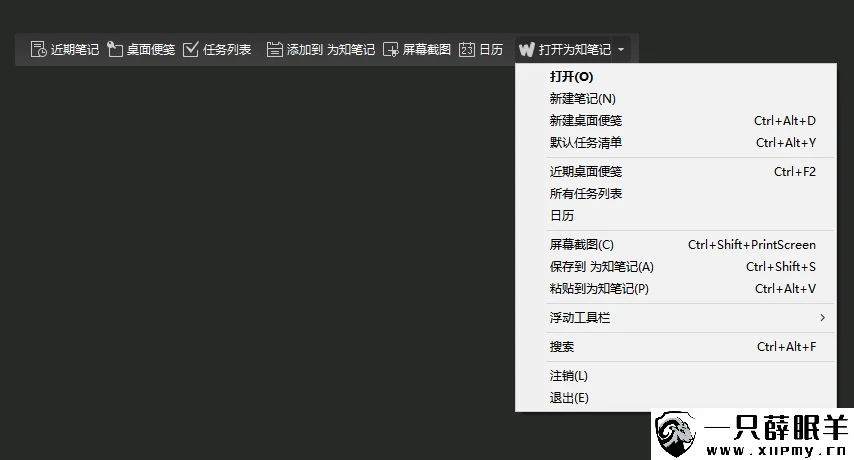
Task: Click the 近期笔记 toolbar text
Action: 75,50
